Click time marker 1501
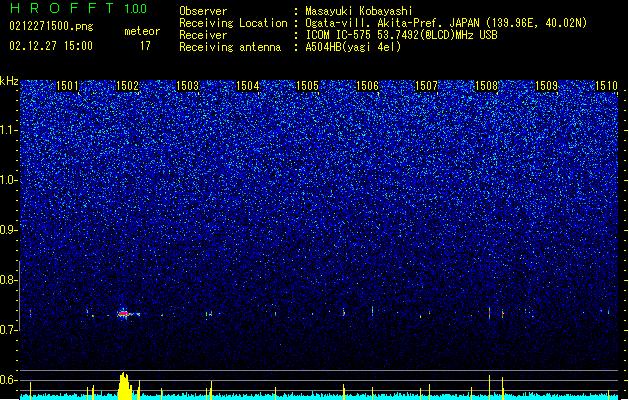The width and height of the screenshot is (629, 400). pyautogui.click(x=67, y=86)
